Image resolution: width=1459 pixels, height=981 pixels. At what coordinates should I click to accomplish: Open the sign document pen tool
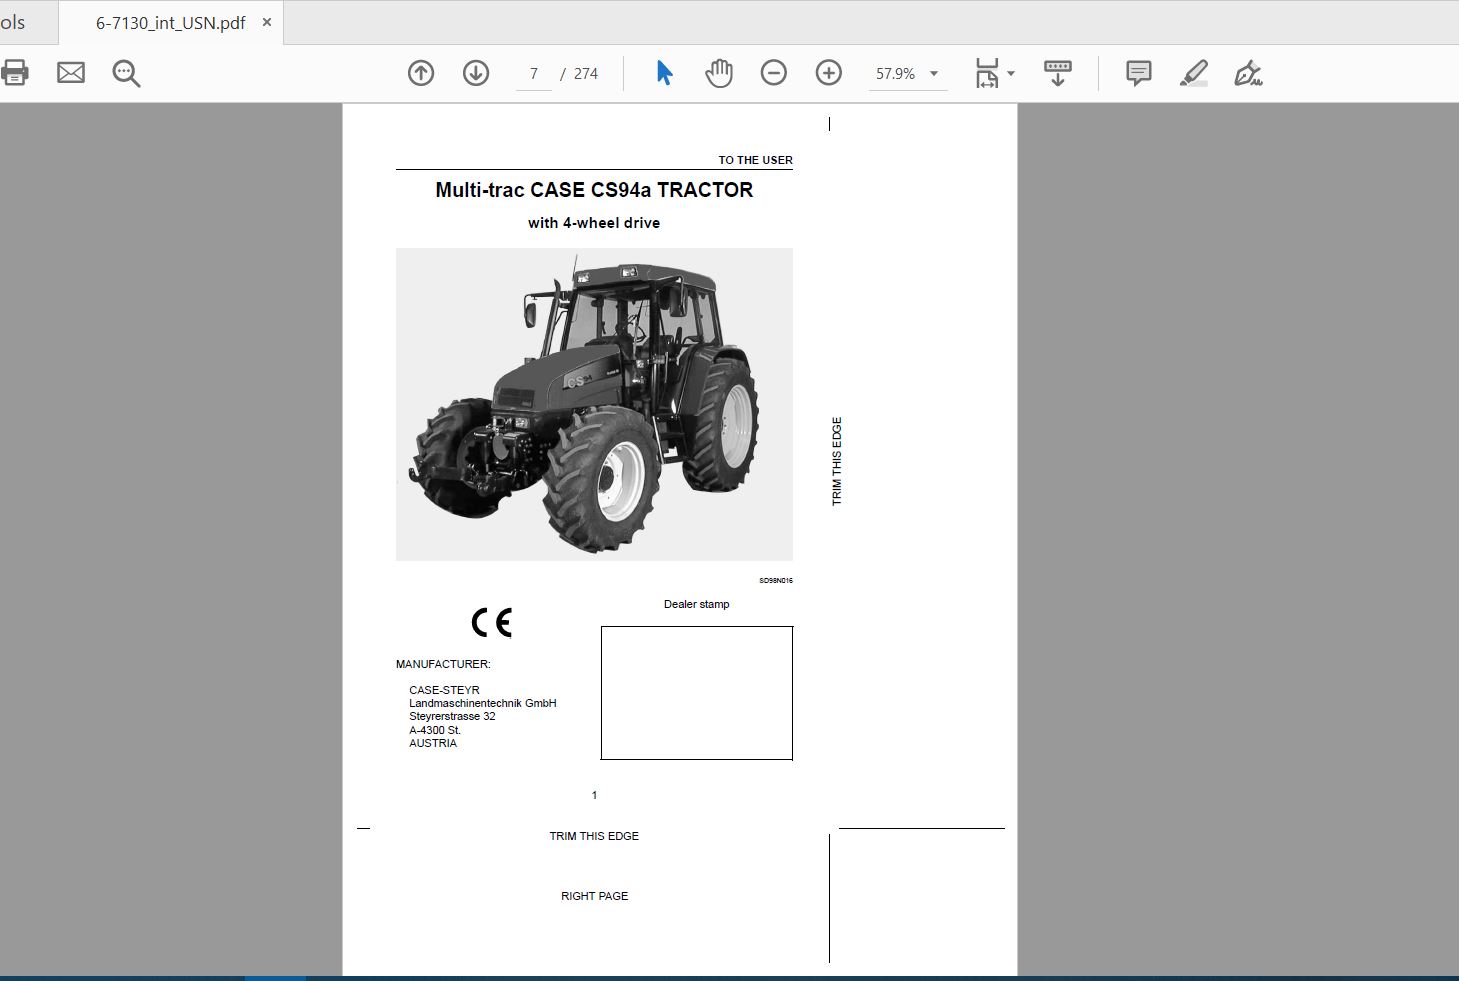(x=1248, y=73)
